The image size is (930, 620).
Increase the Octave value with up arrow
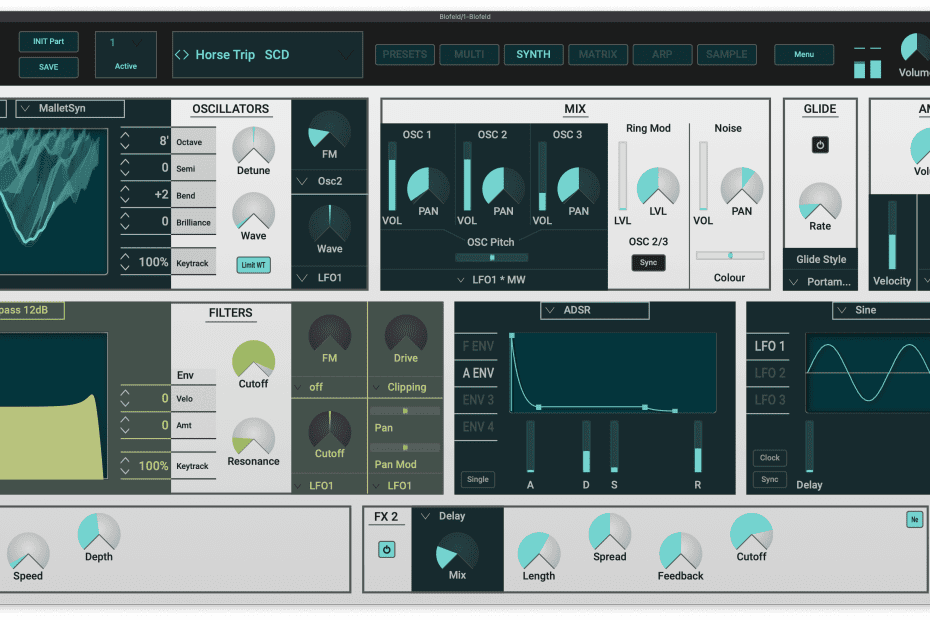point(125,135)
